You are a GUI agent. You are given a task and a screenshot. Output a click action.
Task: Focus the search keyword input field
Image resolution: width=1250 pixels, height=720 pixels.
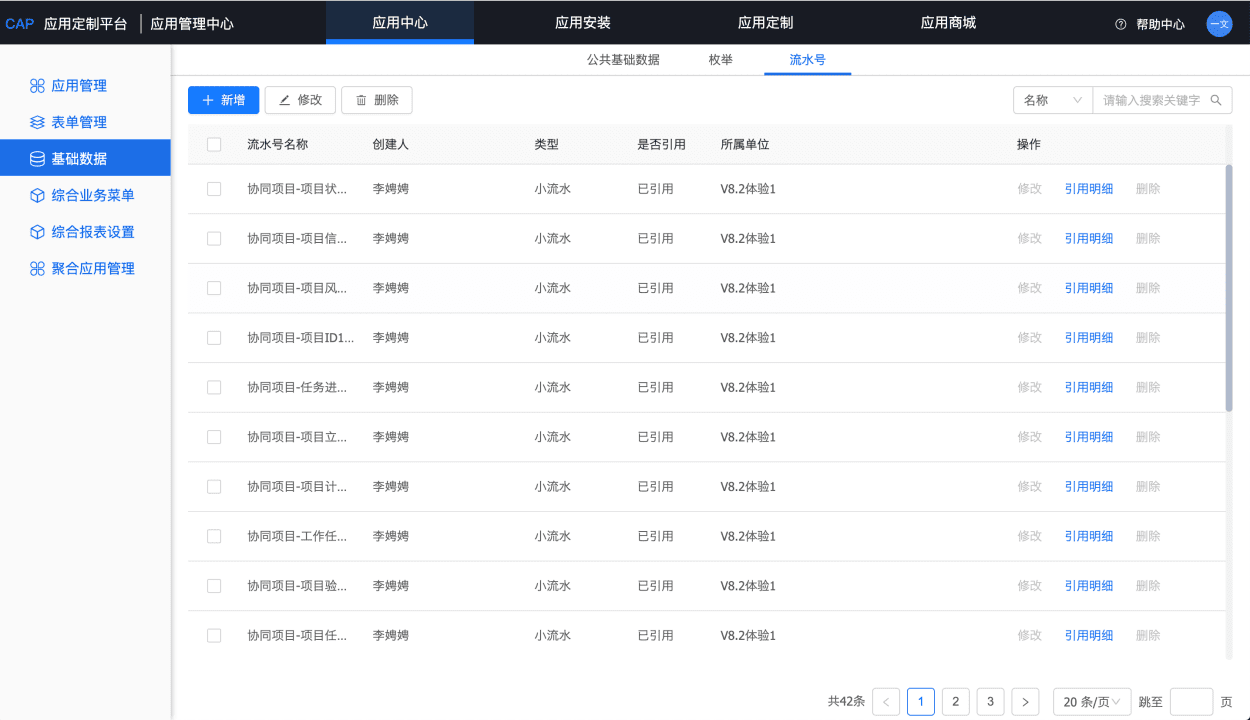(x=1154, y=100)
